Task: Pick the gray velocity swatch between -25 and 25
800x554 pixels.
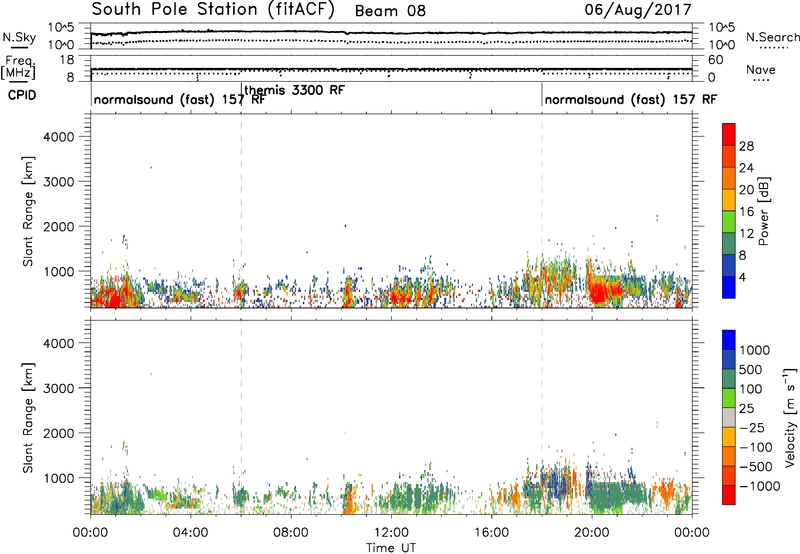Action: tap(729, 418)
